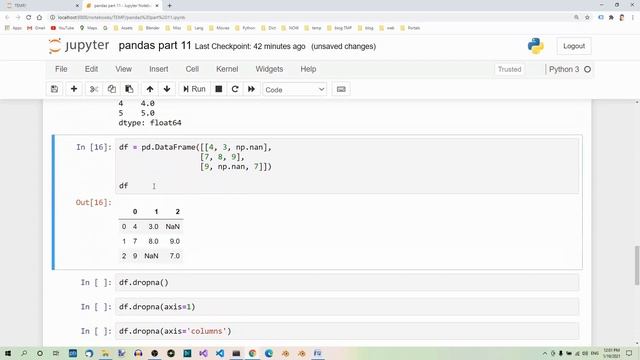Click the Jupyter logo

click(79, 46)
